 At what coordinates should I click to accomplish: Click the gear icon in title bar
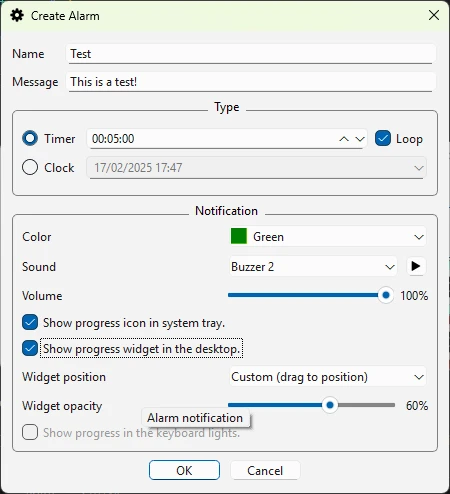pyautogui.click(x=17, y=15)
